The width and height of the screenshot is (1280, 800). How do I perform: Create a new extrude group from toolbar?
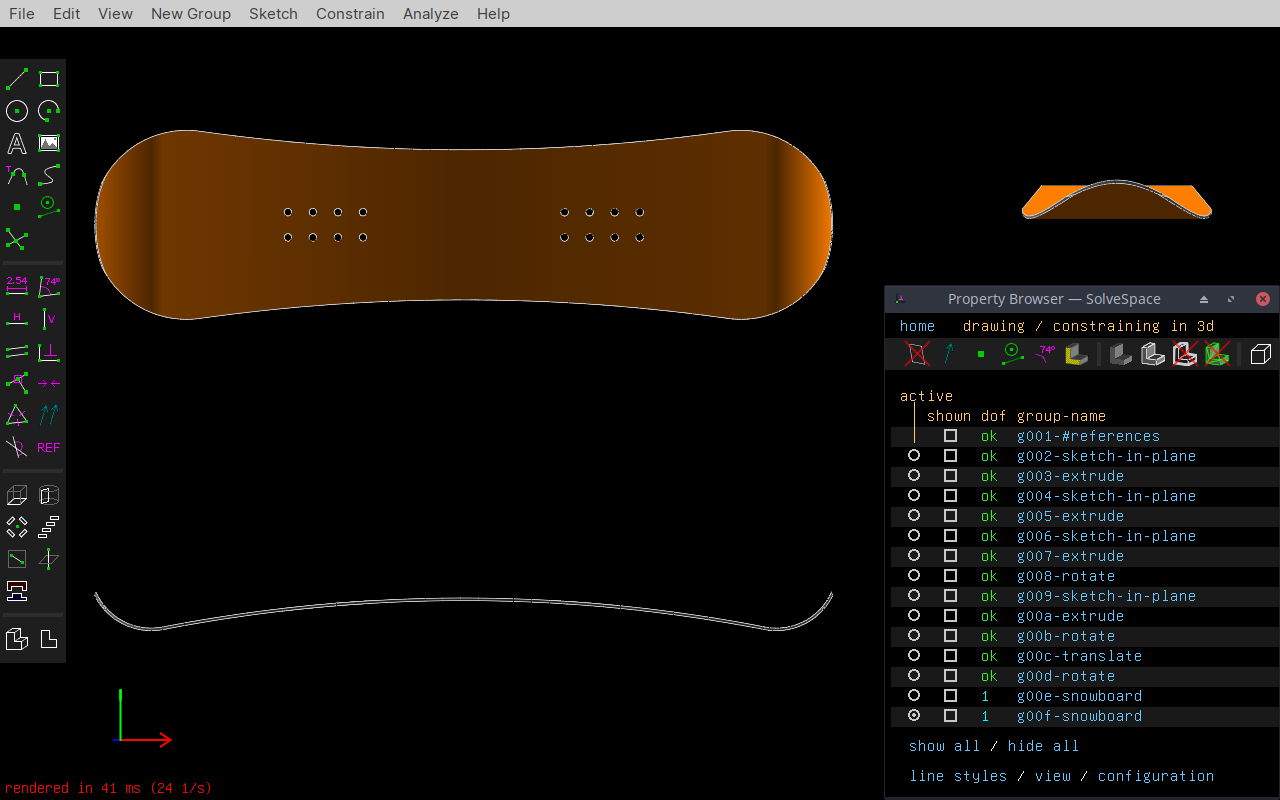pos(17,495)
